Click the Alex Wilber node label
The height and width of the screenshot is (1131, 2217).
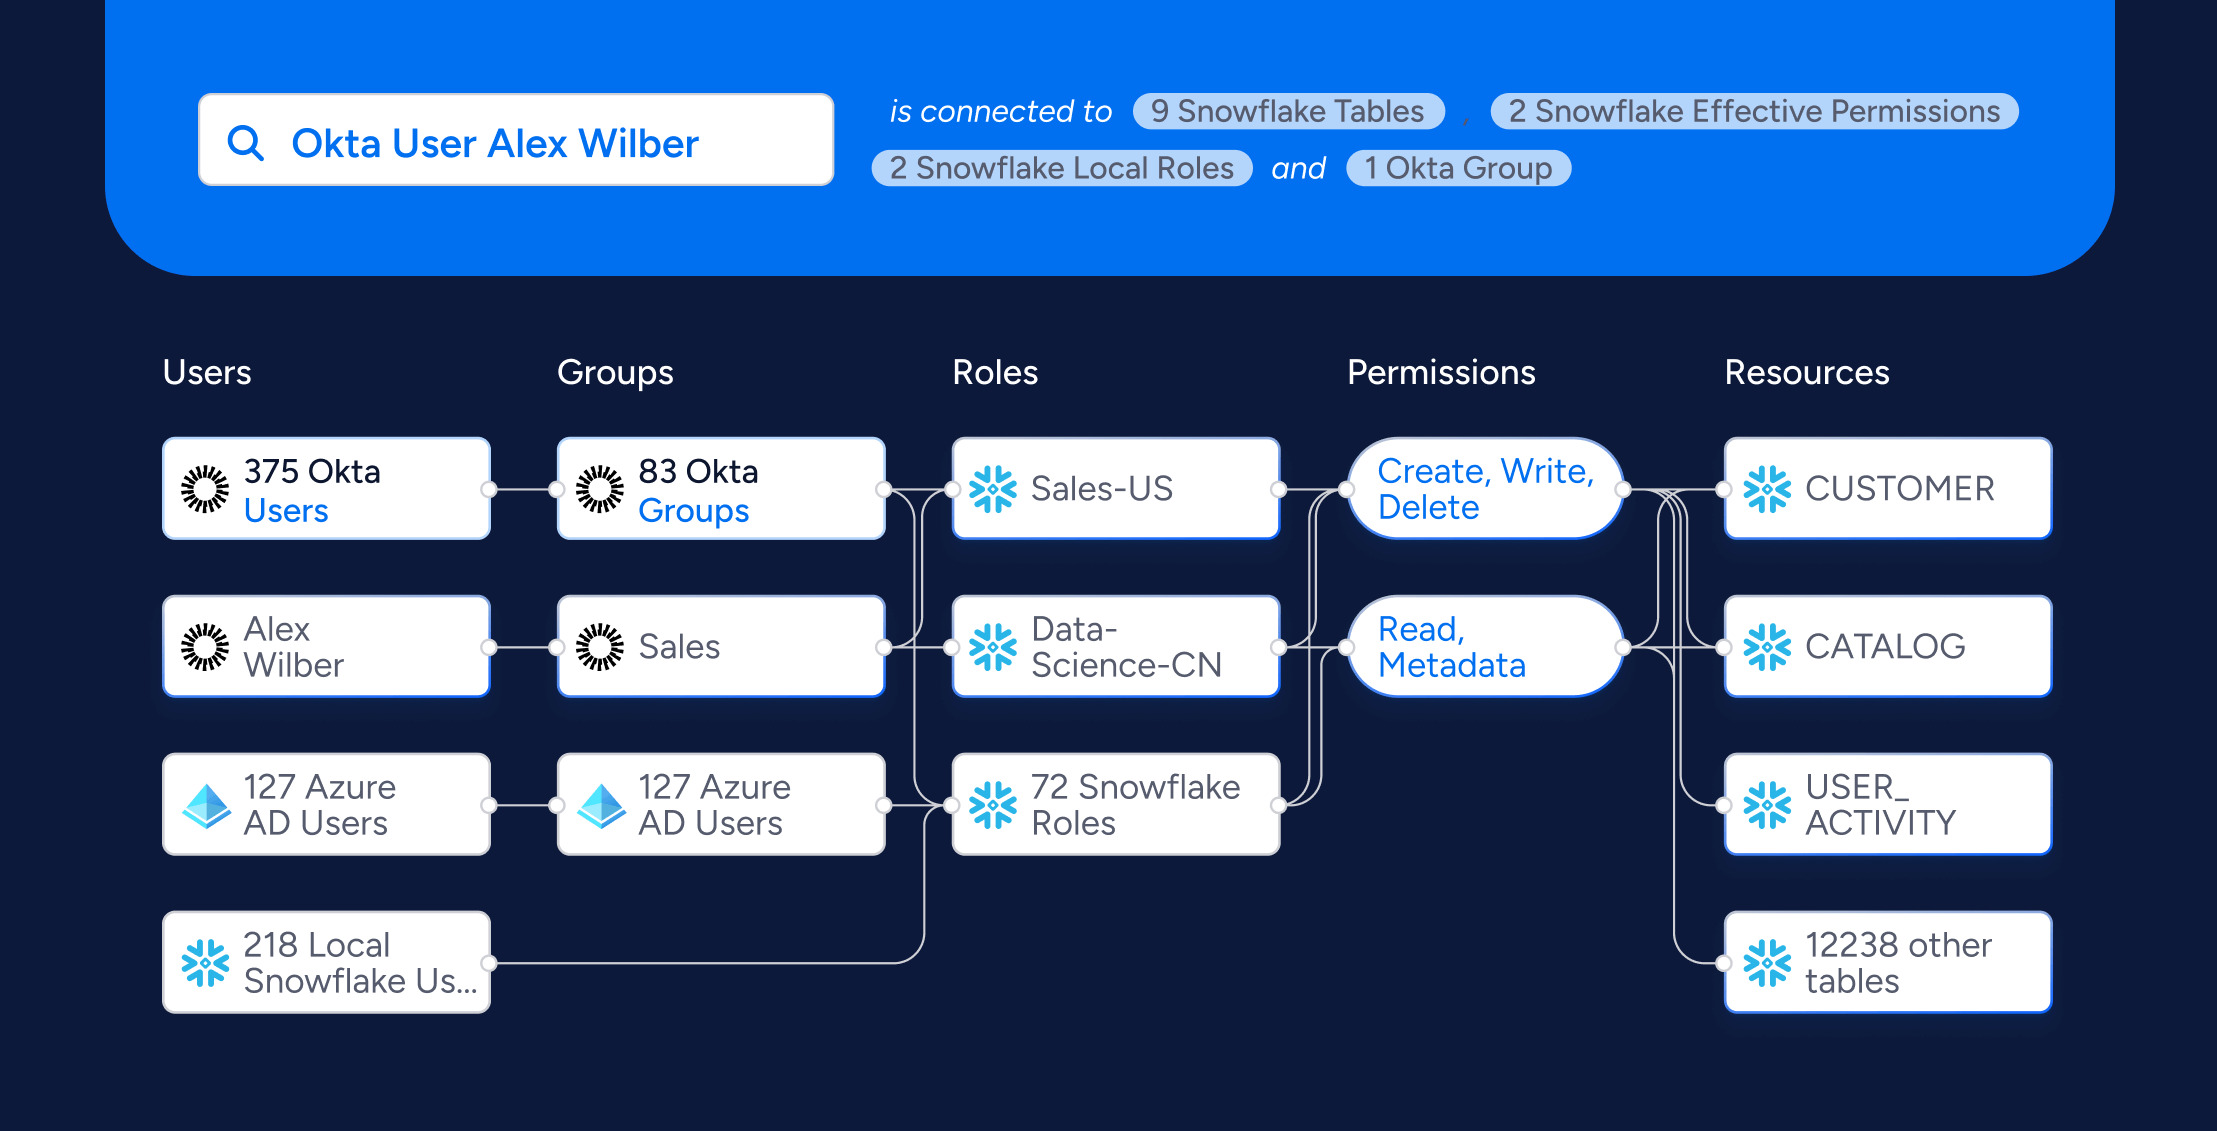coord(294,647)
